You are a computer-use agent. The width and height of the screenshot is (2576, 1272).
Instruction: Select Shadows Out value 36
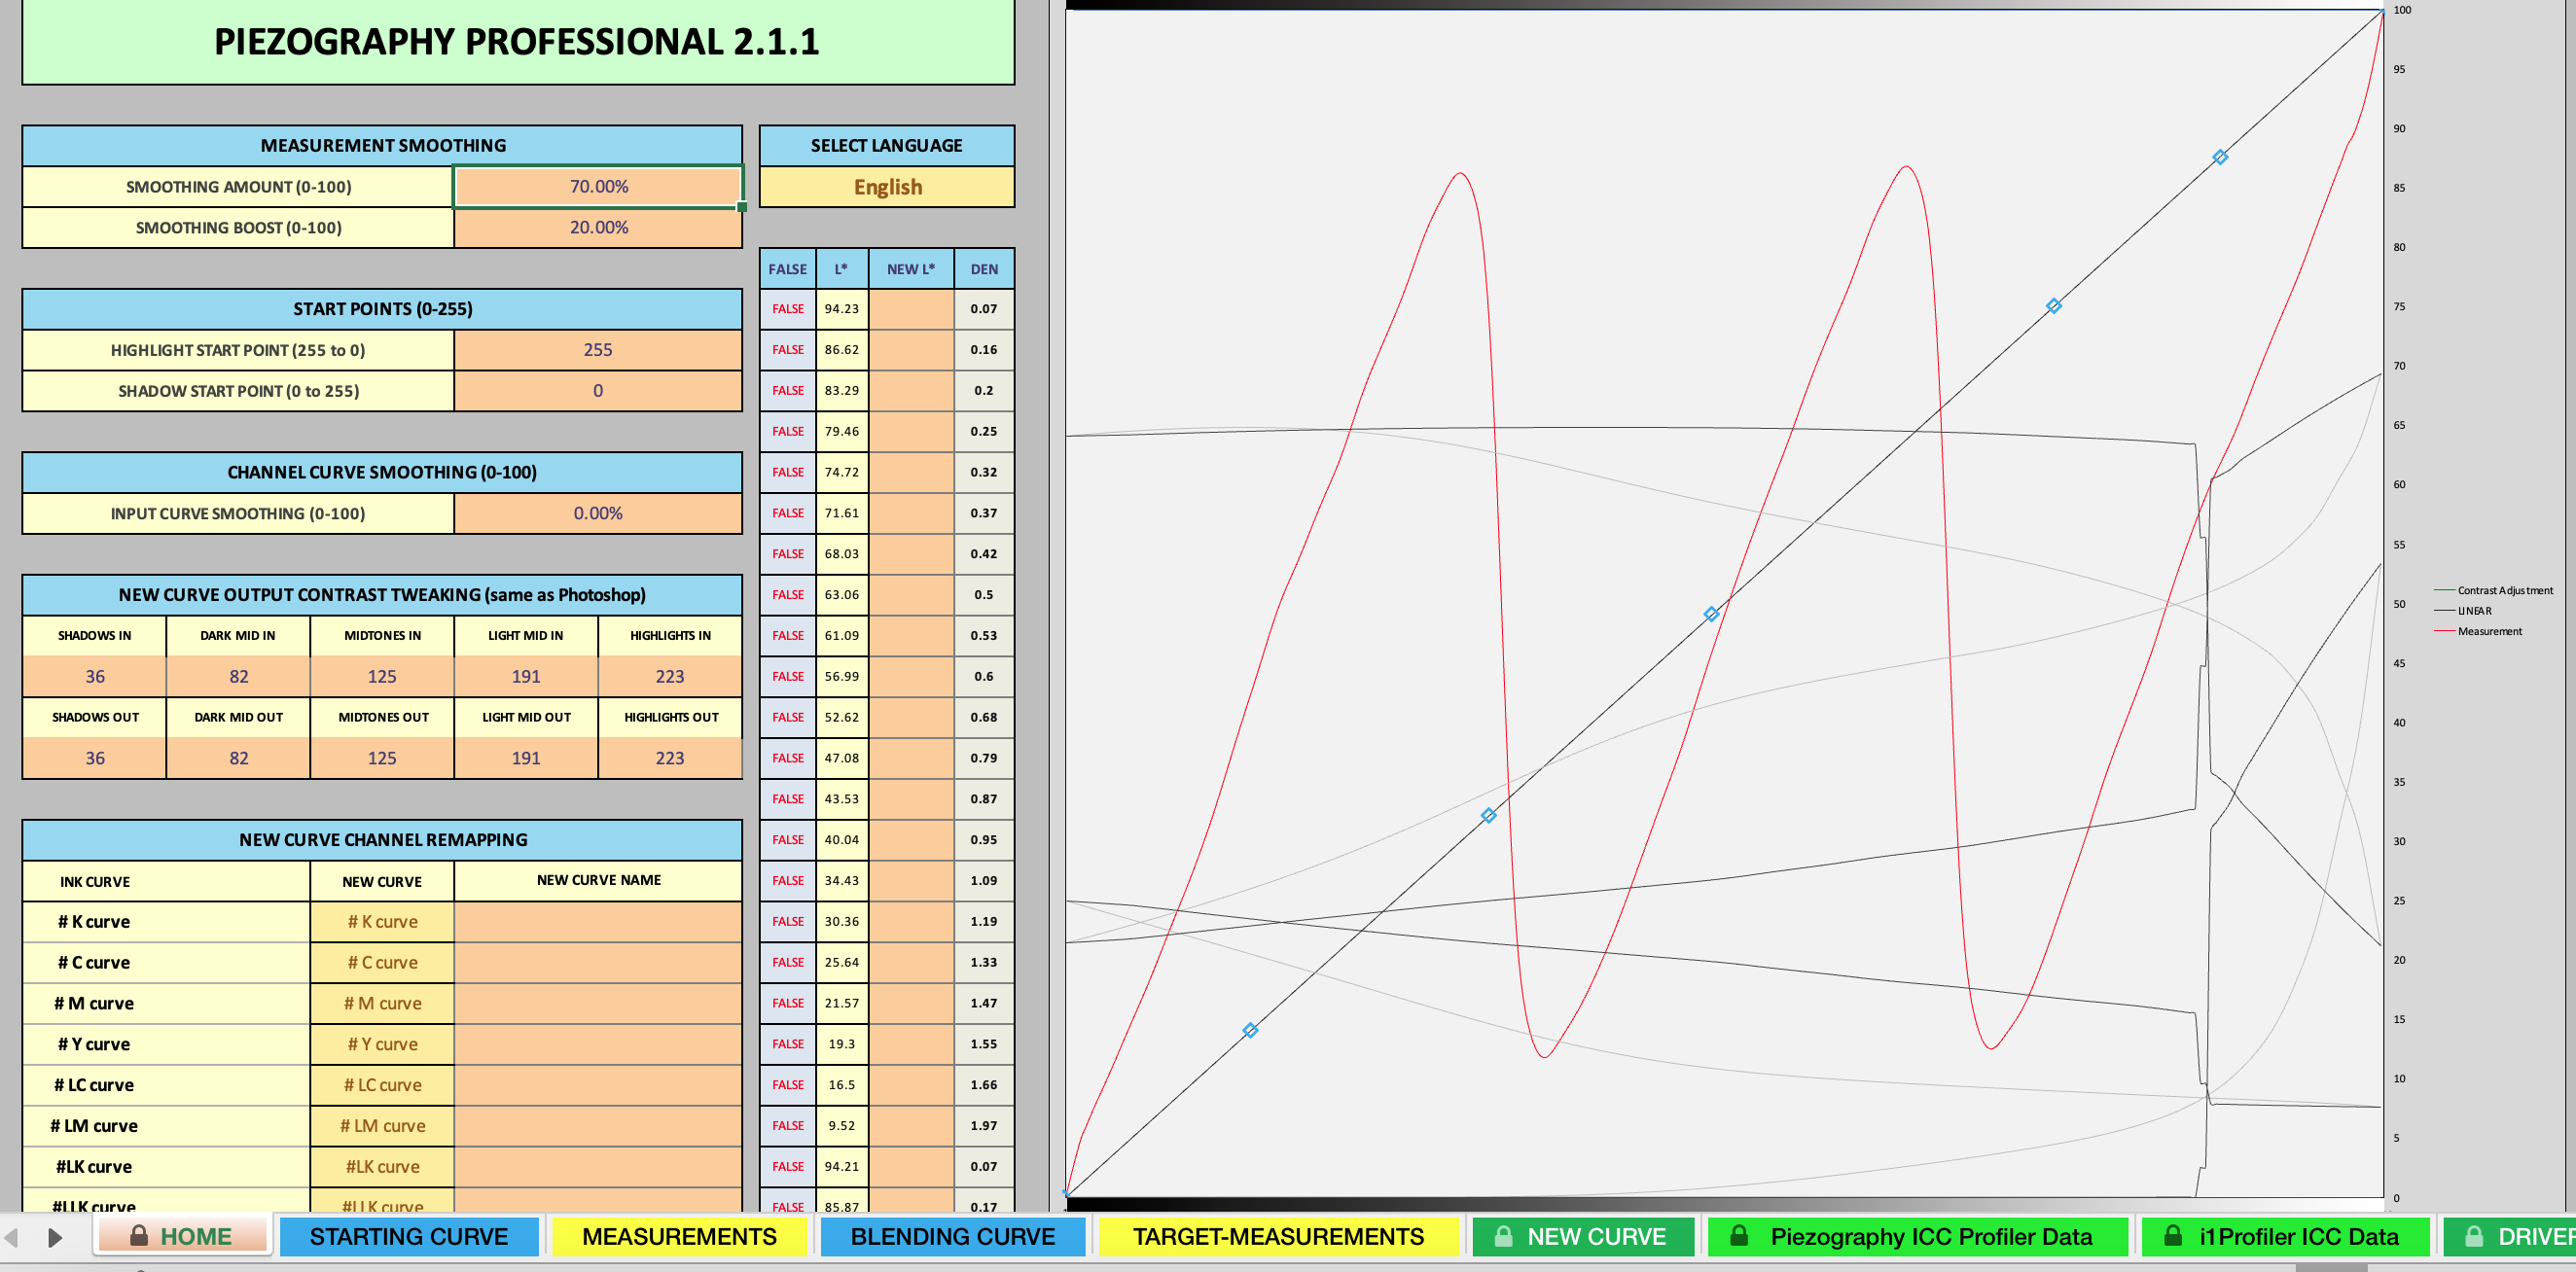pyautogui.click(x=95, y=759)
